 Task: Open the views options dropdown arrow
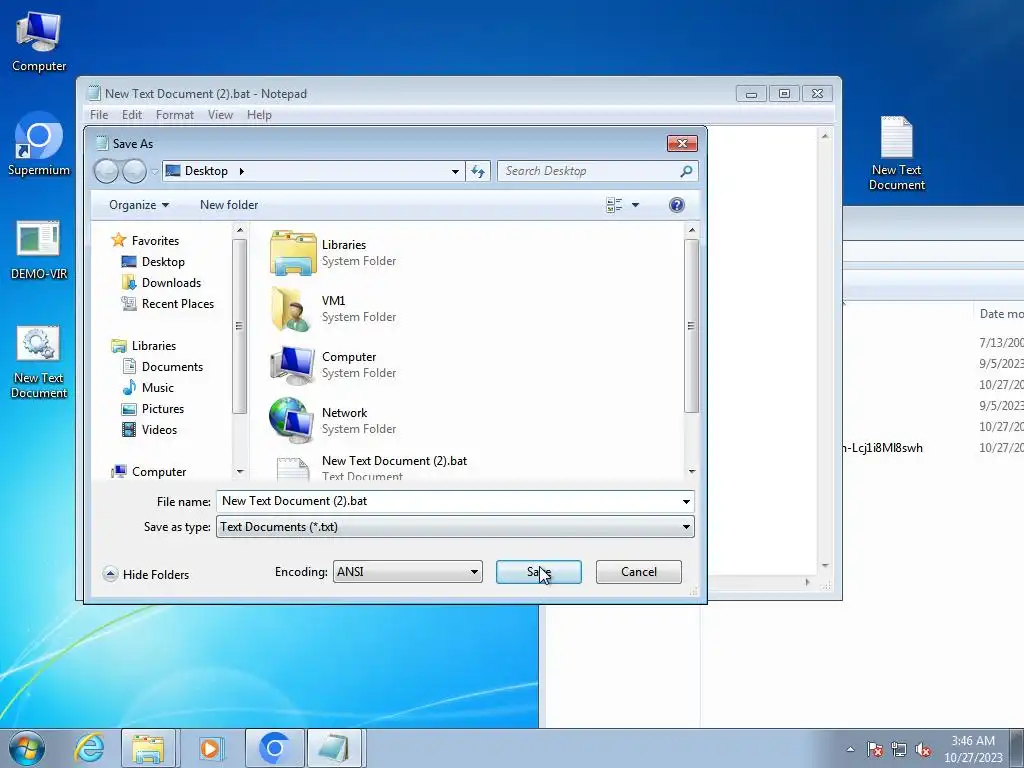(635, 205)
